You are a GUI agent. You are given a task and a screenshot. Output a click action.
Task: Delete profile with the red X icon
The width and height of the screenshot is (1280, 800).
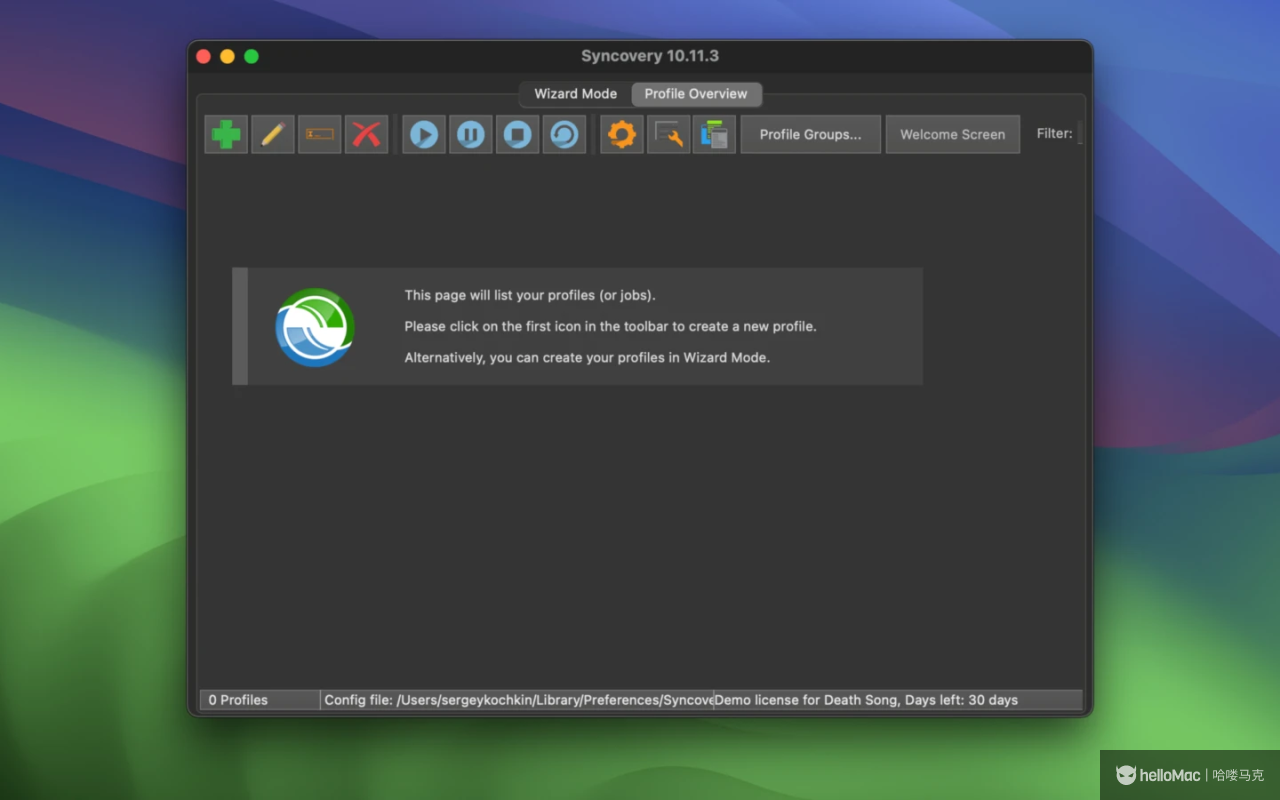click(367, 134)
